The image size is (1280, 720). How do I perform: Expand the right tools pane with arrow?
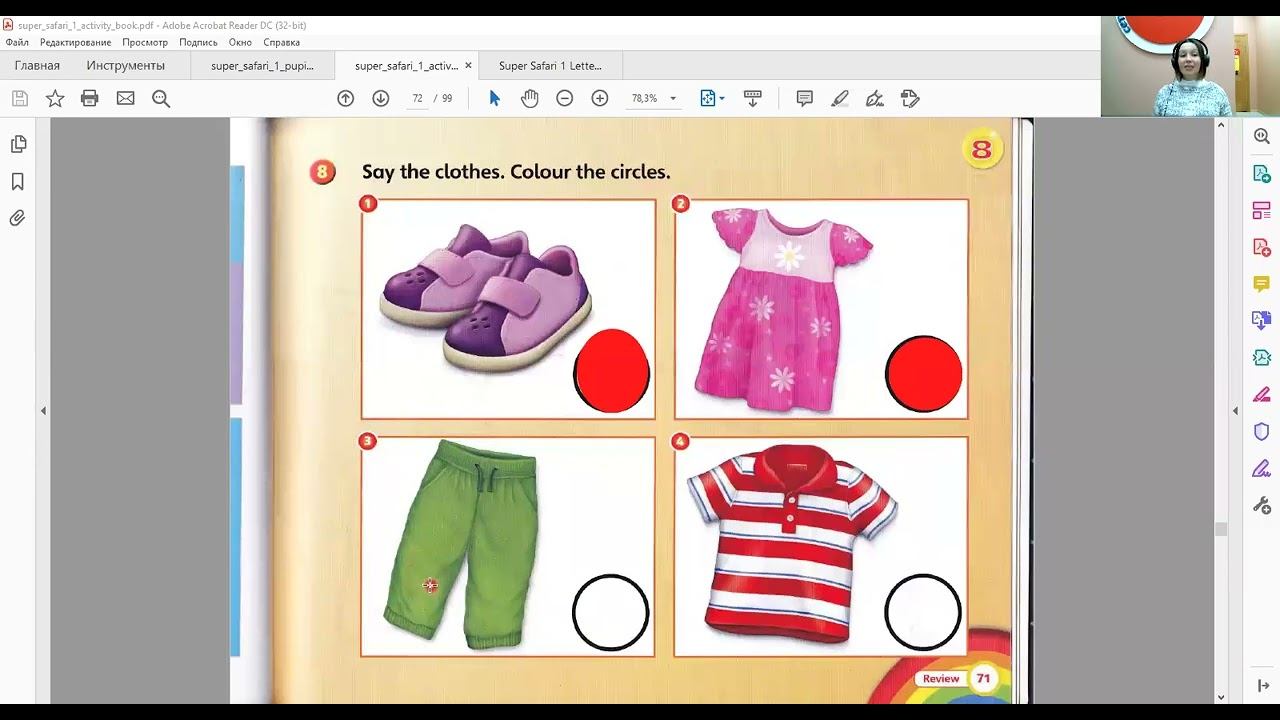[x=1262, y=686]
